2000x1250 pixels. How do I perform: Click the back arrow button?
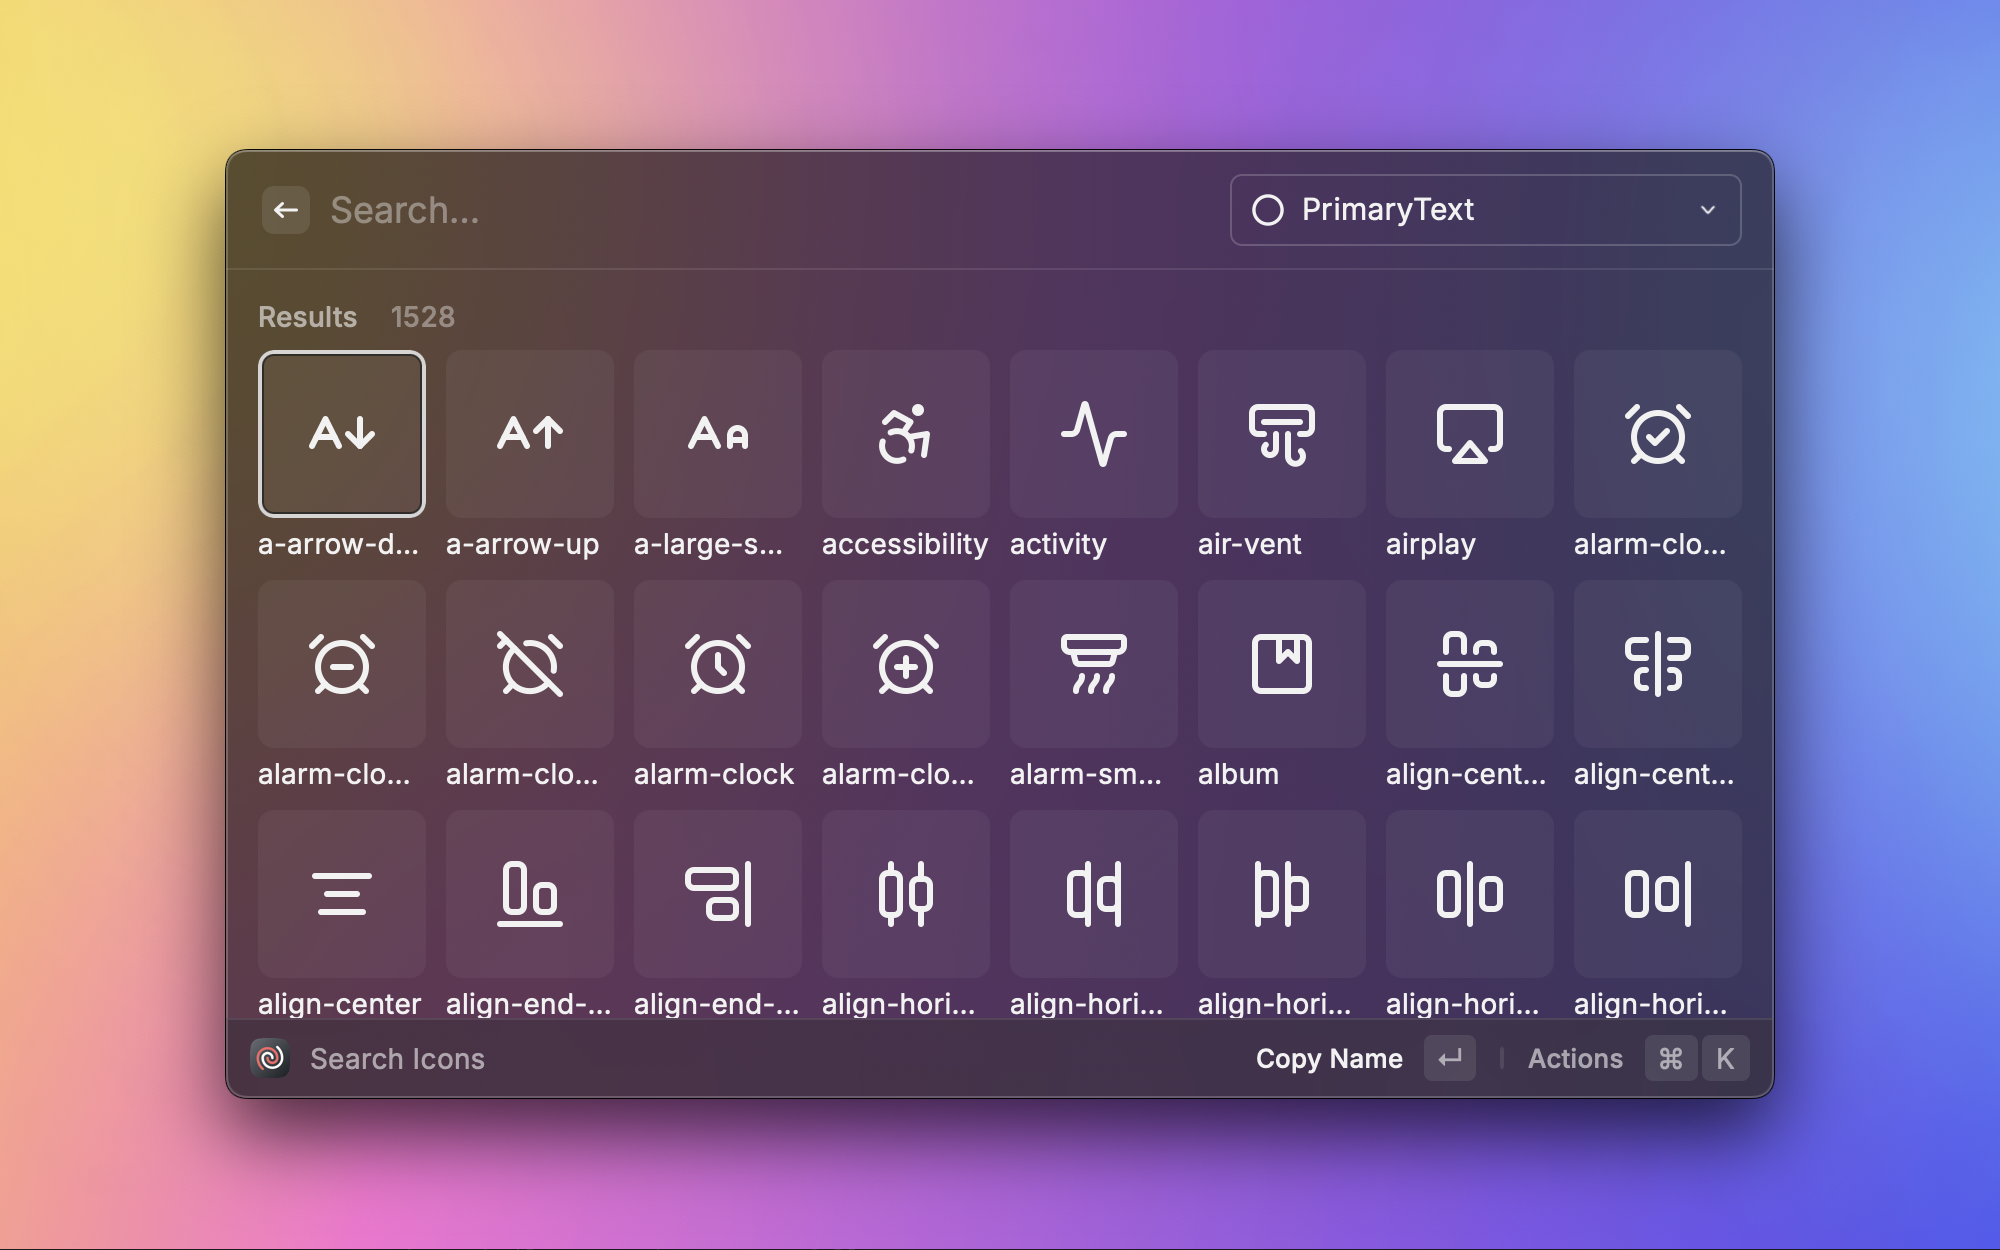point(286,210)
